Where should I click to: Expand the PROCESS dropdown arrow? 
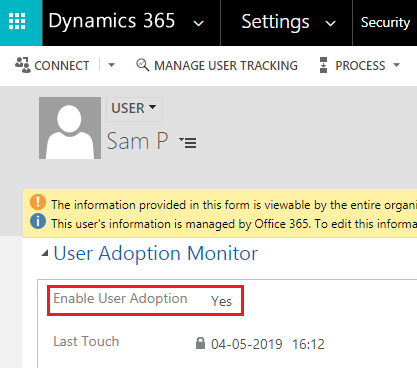pos(396,65)
